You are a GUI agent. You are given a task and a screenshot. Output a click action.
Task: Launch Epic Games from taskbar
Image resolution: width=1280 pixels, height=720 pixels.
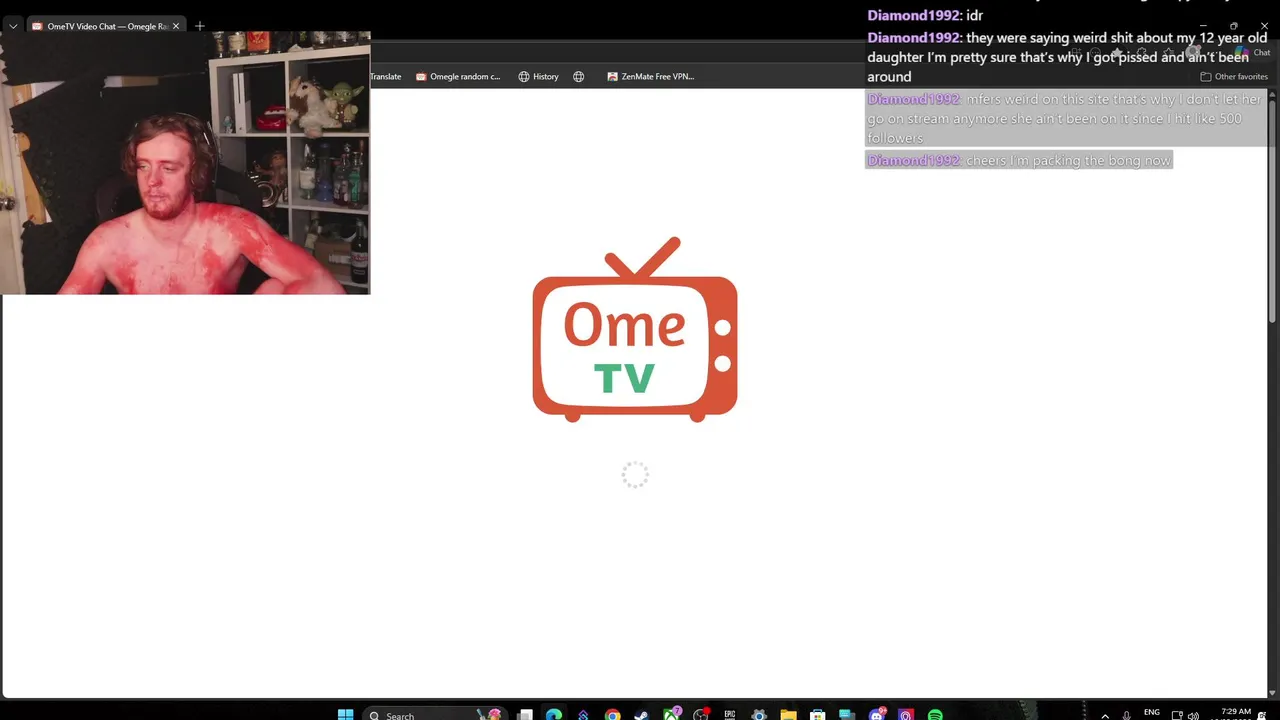730,714
